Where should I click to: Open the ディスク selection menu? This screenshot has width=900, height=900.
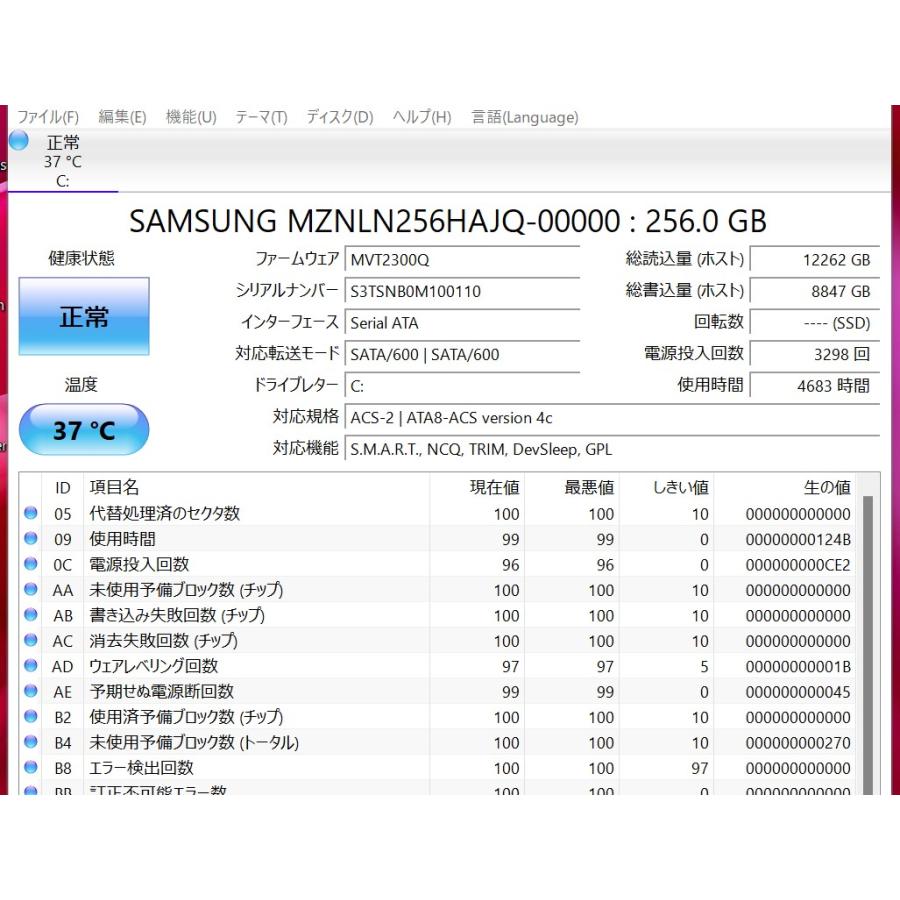coord(339,117)
